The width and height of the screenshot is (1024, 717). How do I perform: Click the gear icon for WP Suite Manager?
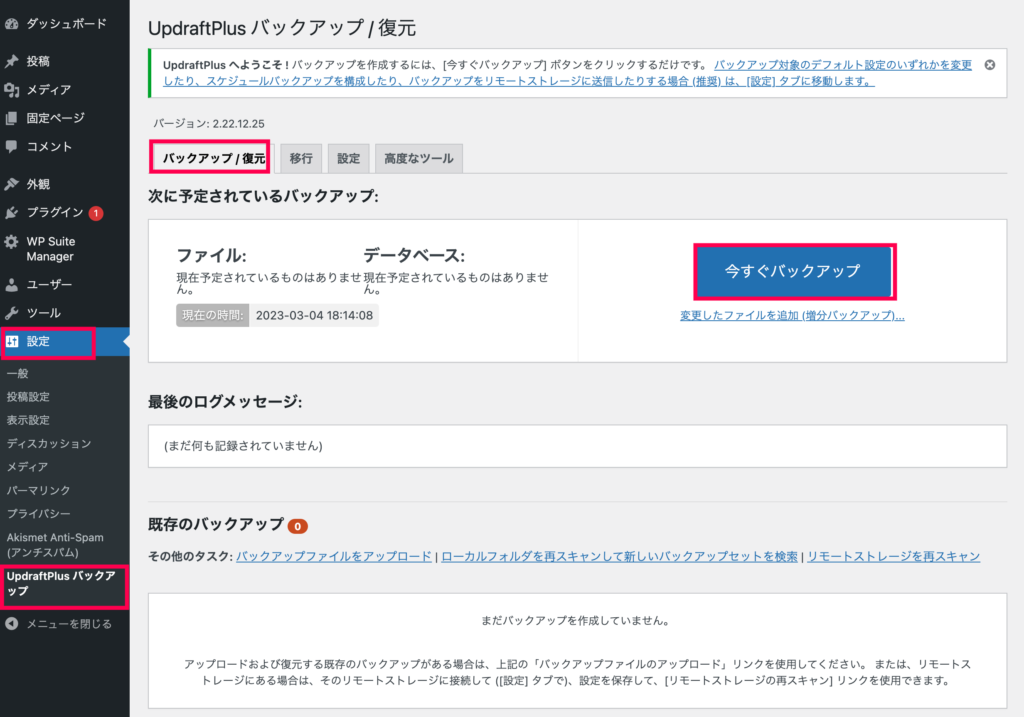(12, 242)
